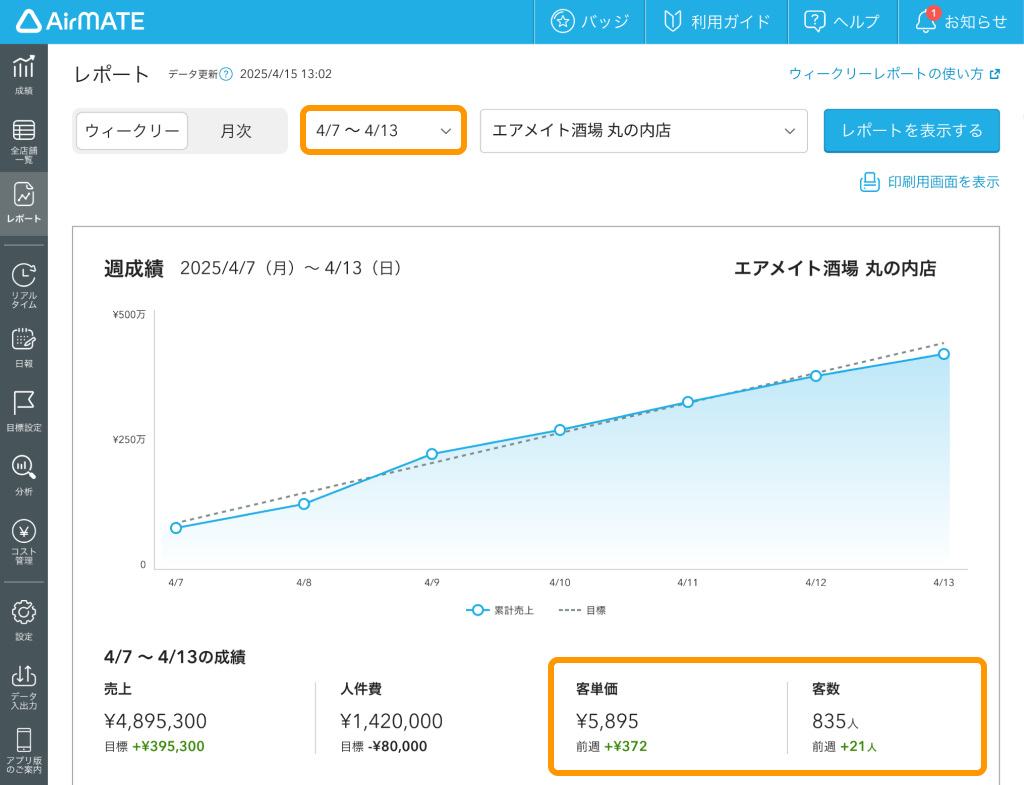Click the 4/12 data point on the chart
Image resolution: width=1024 pixels, height=785 pixels.
click(816, 376)
